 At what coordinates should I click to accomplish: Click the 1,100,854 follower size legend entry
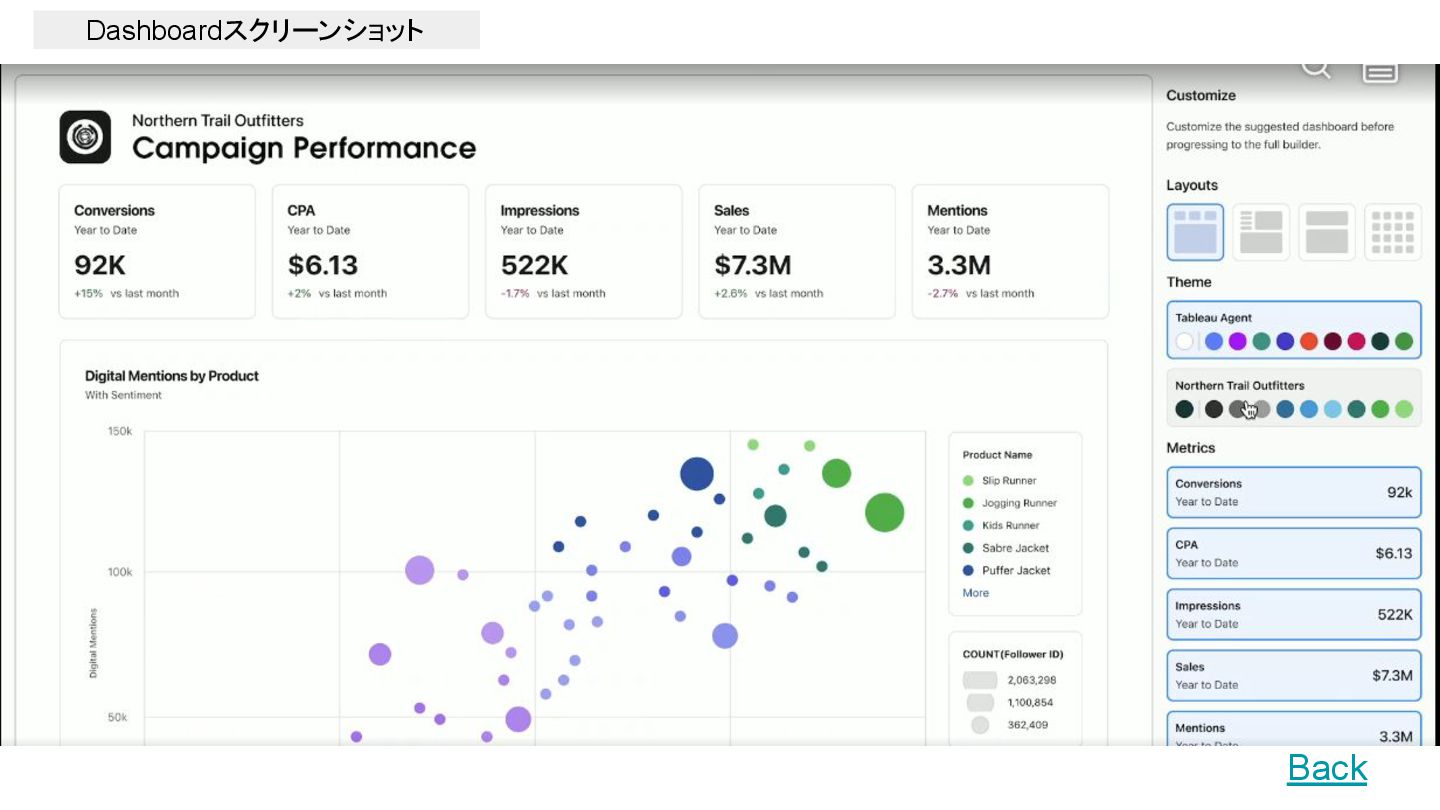pyautogui.click(x=1010, y=703)
